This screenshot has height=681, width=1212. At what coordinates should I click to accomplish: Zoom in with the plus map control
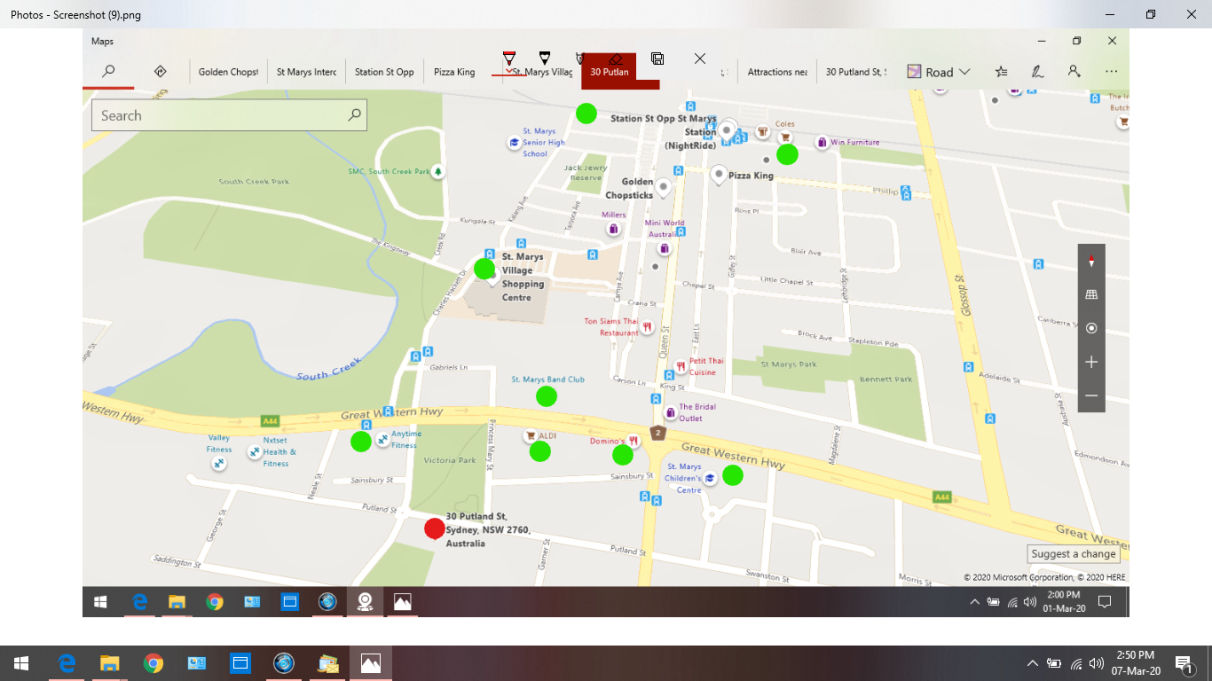pos(1091,362)
